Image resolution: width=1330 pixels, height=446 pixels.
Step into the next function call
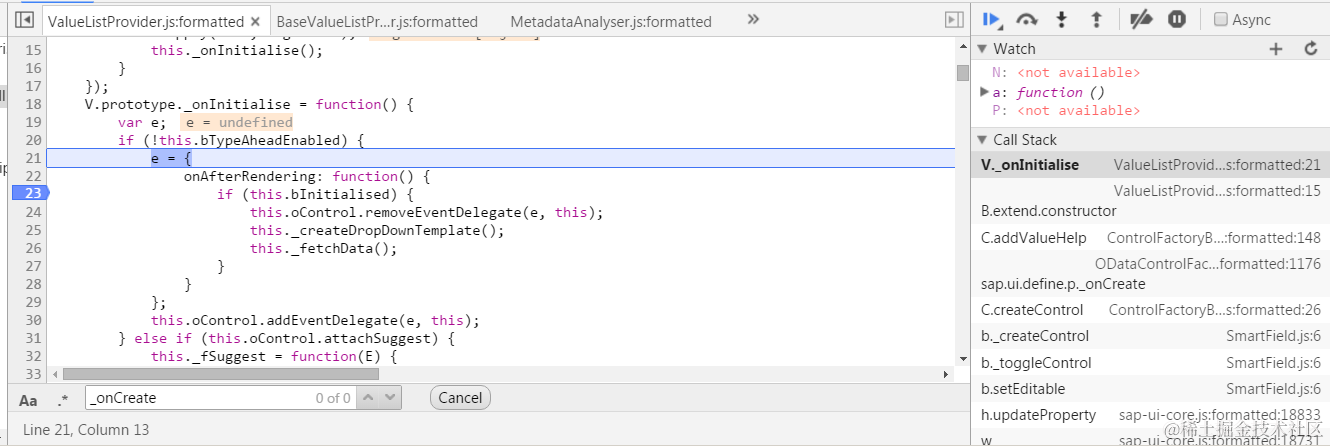click(1062, 19)
